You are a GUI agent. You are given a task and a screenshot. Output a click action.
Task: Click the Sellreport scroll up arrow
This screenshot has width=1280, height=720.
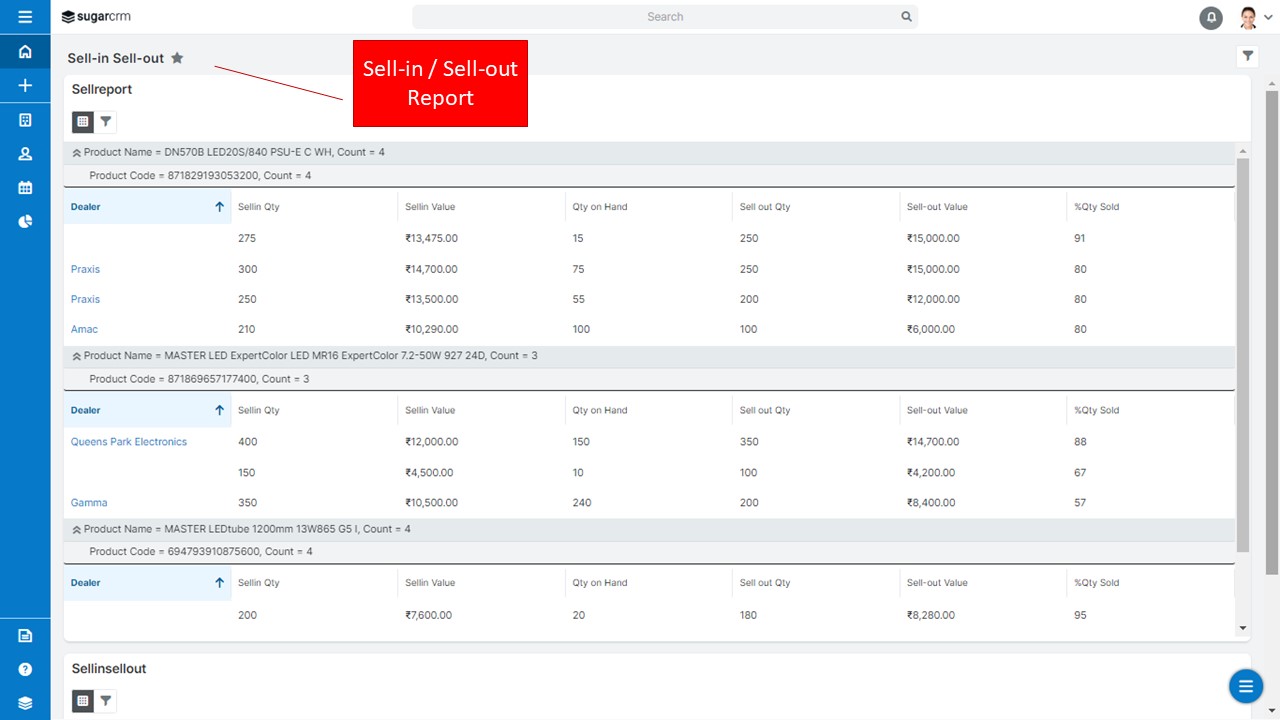(1243, 152)
